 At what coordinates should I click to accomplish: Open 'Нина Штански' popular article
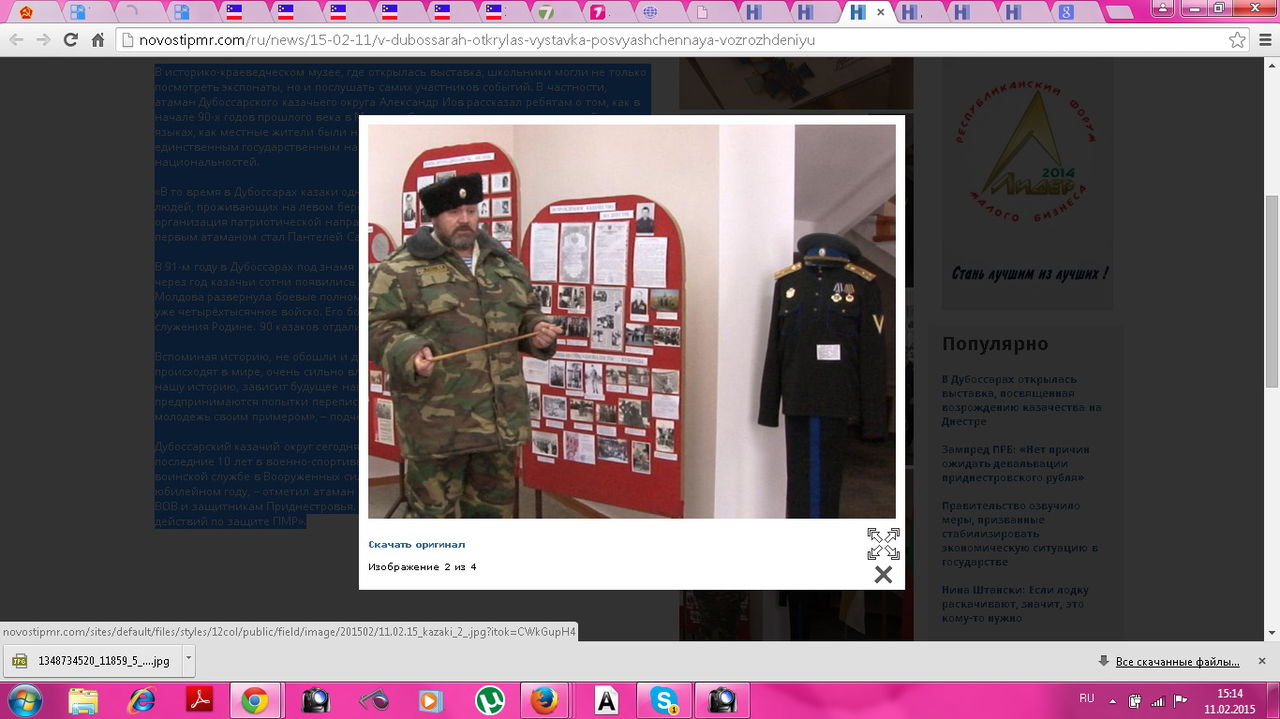point(1015,604)
